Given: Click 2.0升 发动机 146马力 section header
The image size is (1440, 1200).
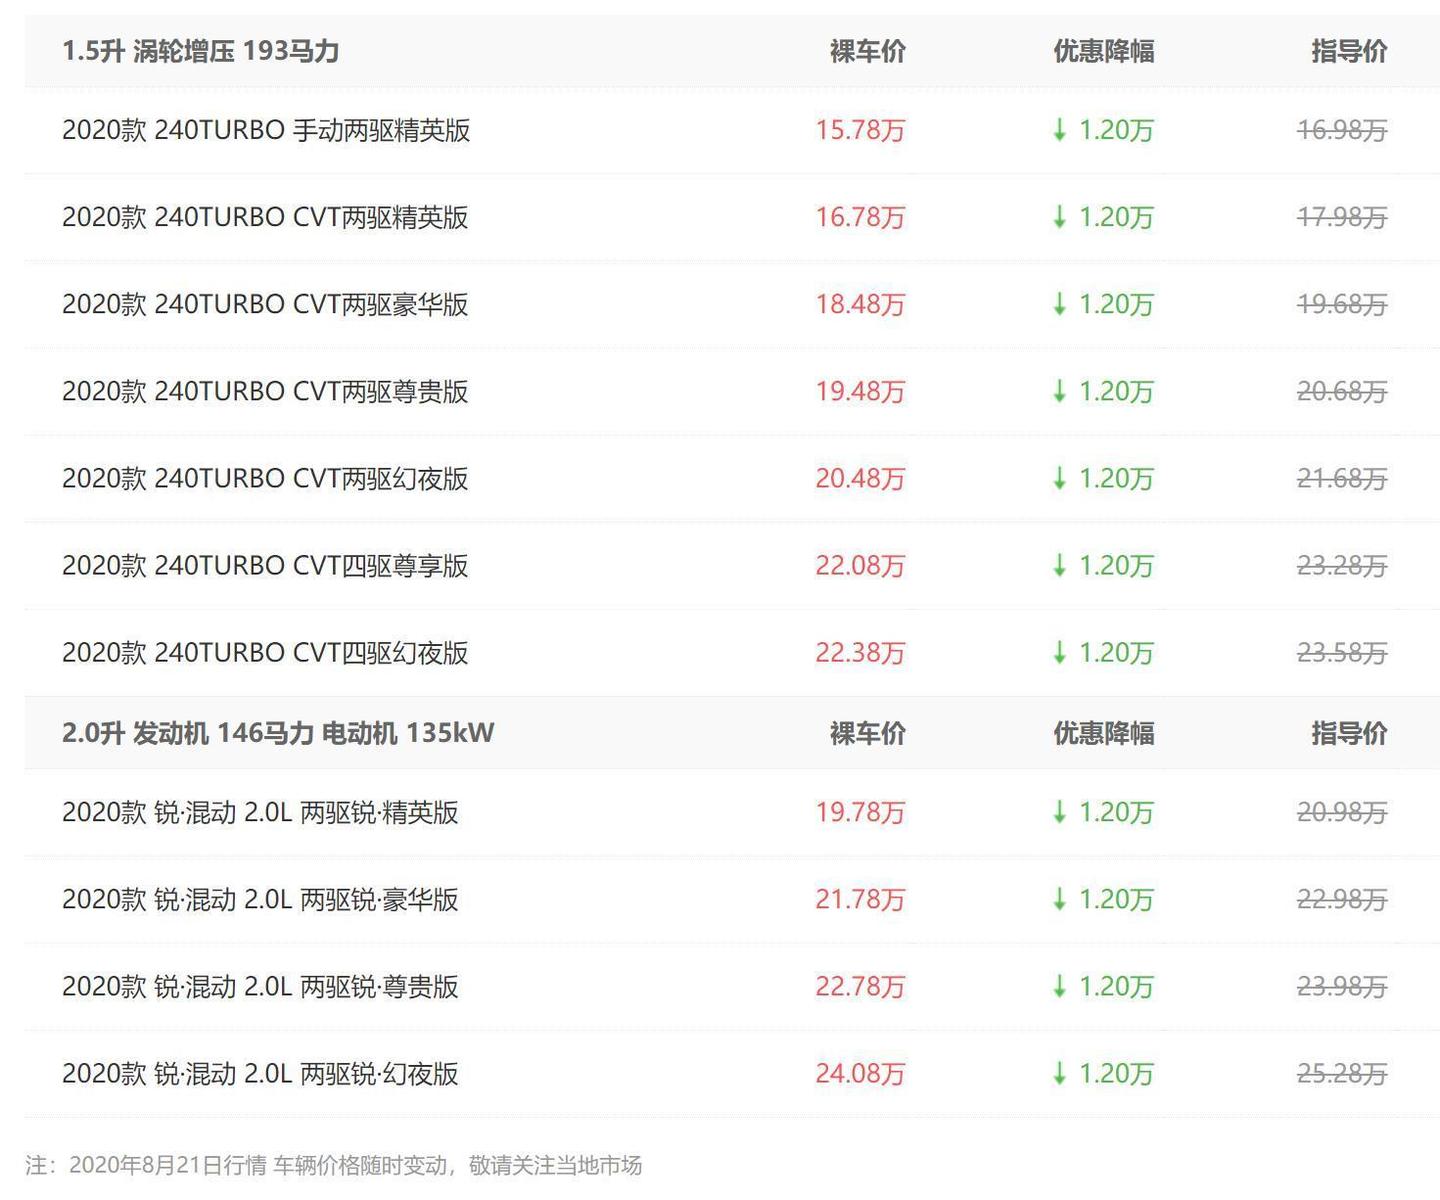Looking at the screenshot, I should [x=278, y=733].
